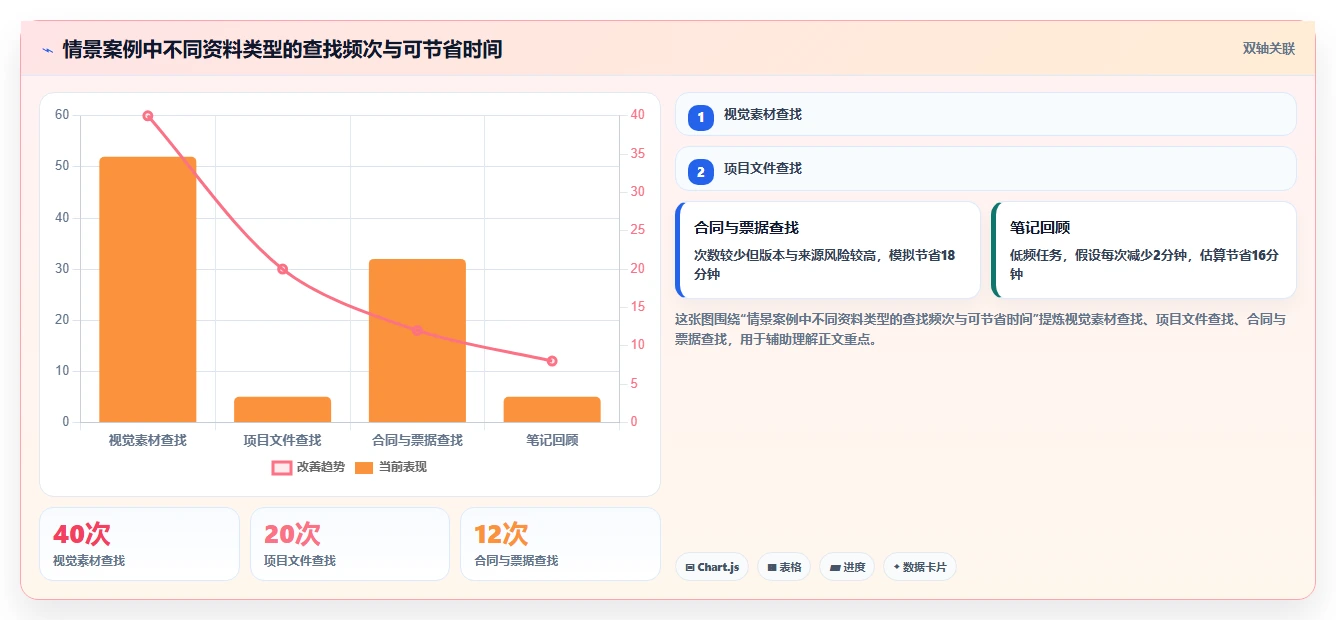Click left axis value 60

click(x=62, y=115)
